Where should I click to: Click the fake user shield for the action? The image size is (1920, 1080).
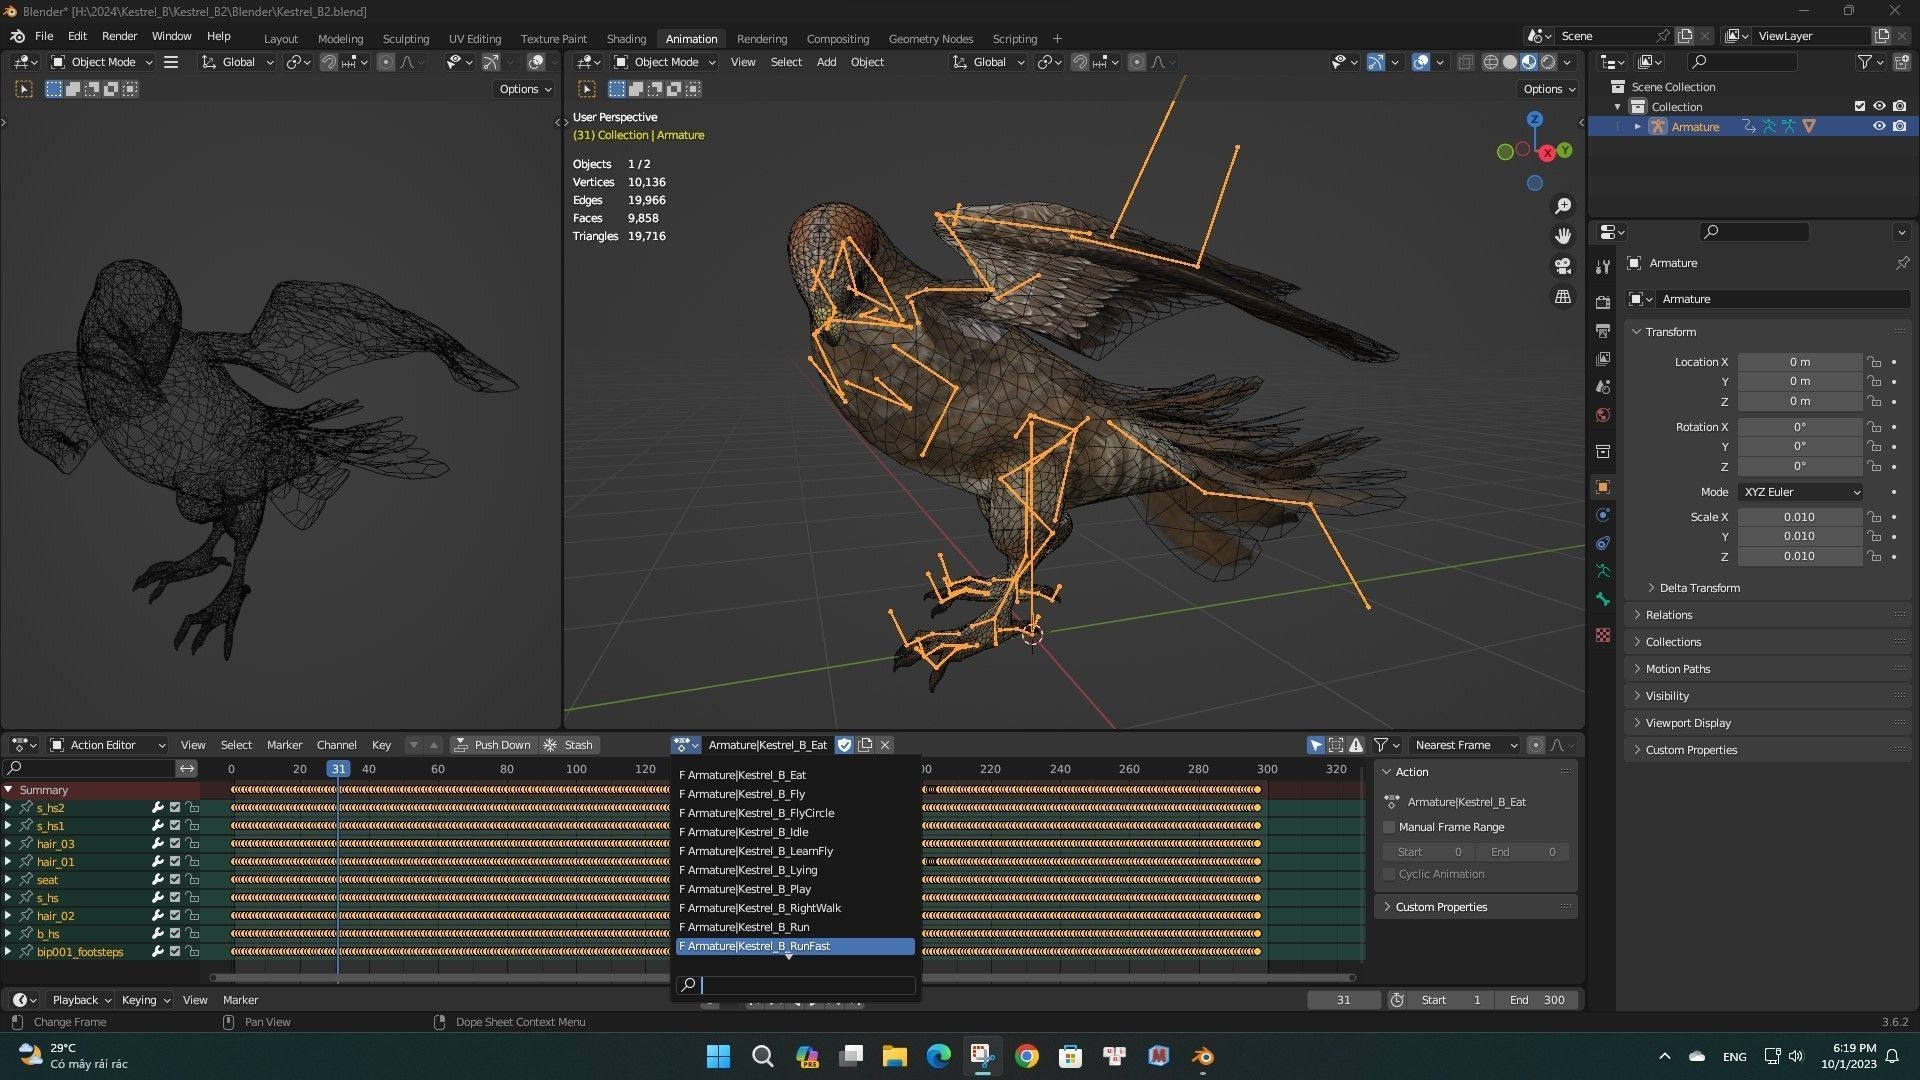coord(844,745)
